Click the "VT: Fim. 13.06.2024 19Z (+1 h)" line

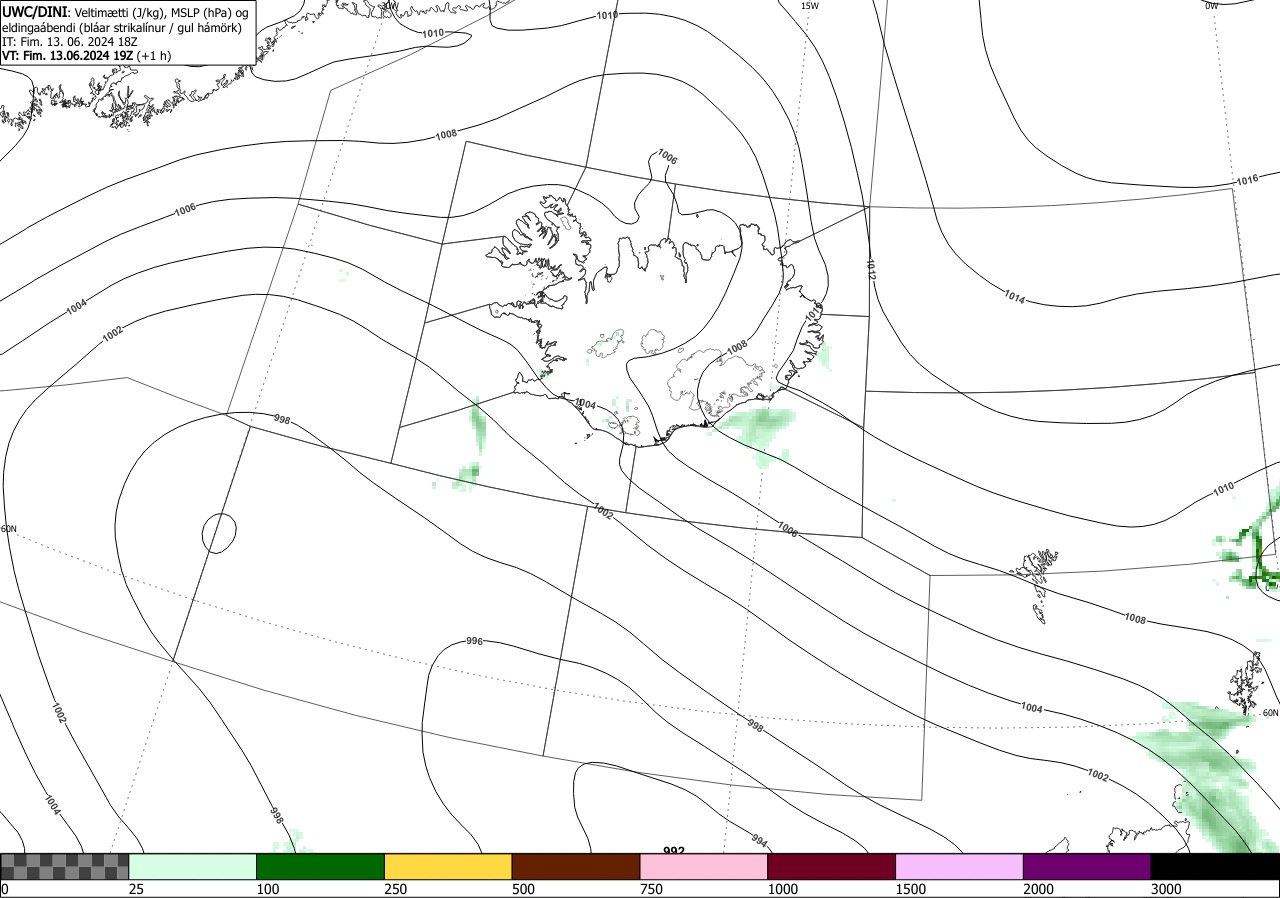click(x=86, y=56)
